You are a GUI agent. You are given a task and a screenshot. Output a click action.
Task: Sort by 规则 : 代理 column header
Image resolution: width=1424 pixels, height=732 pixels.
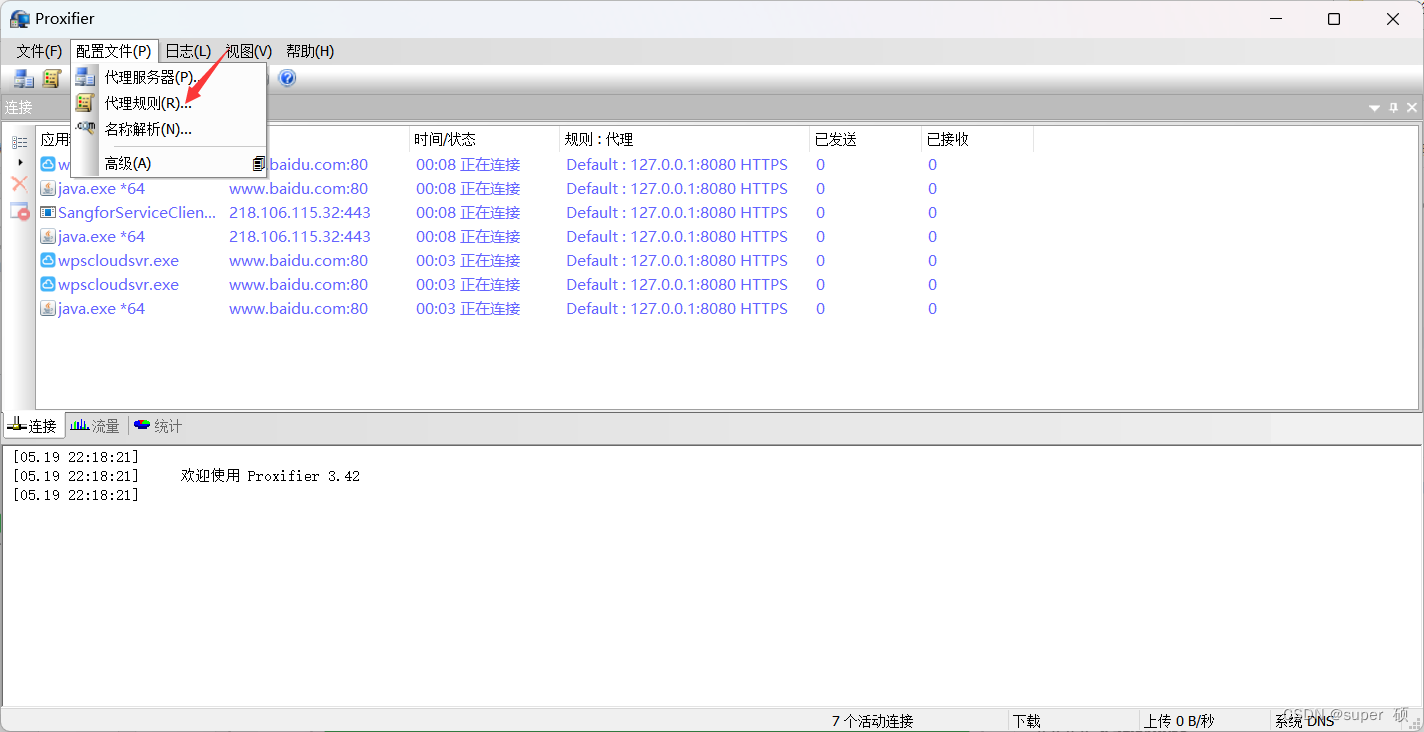[684, 139]
